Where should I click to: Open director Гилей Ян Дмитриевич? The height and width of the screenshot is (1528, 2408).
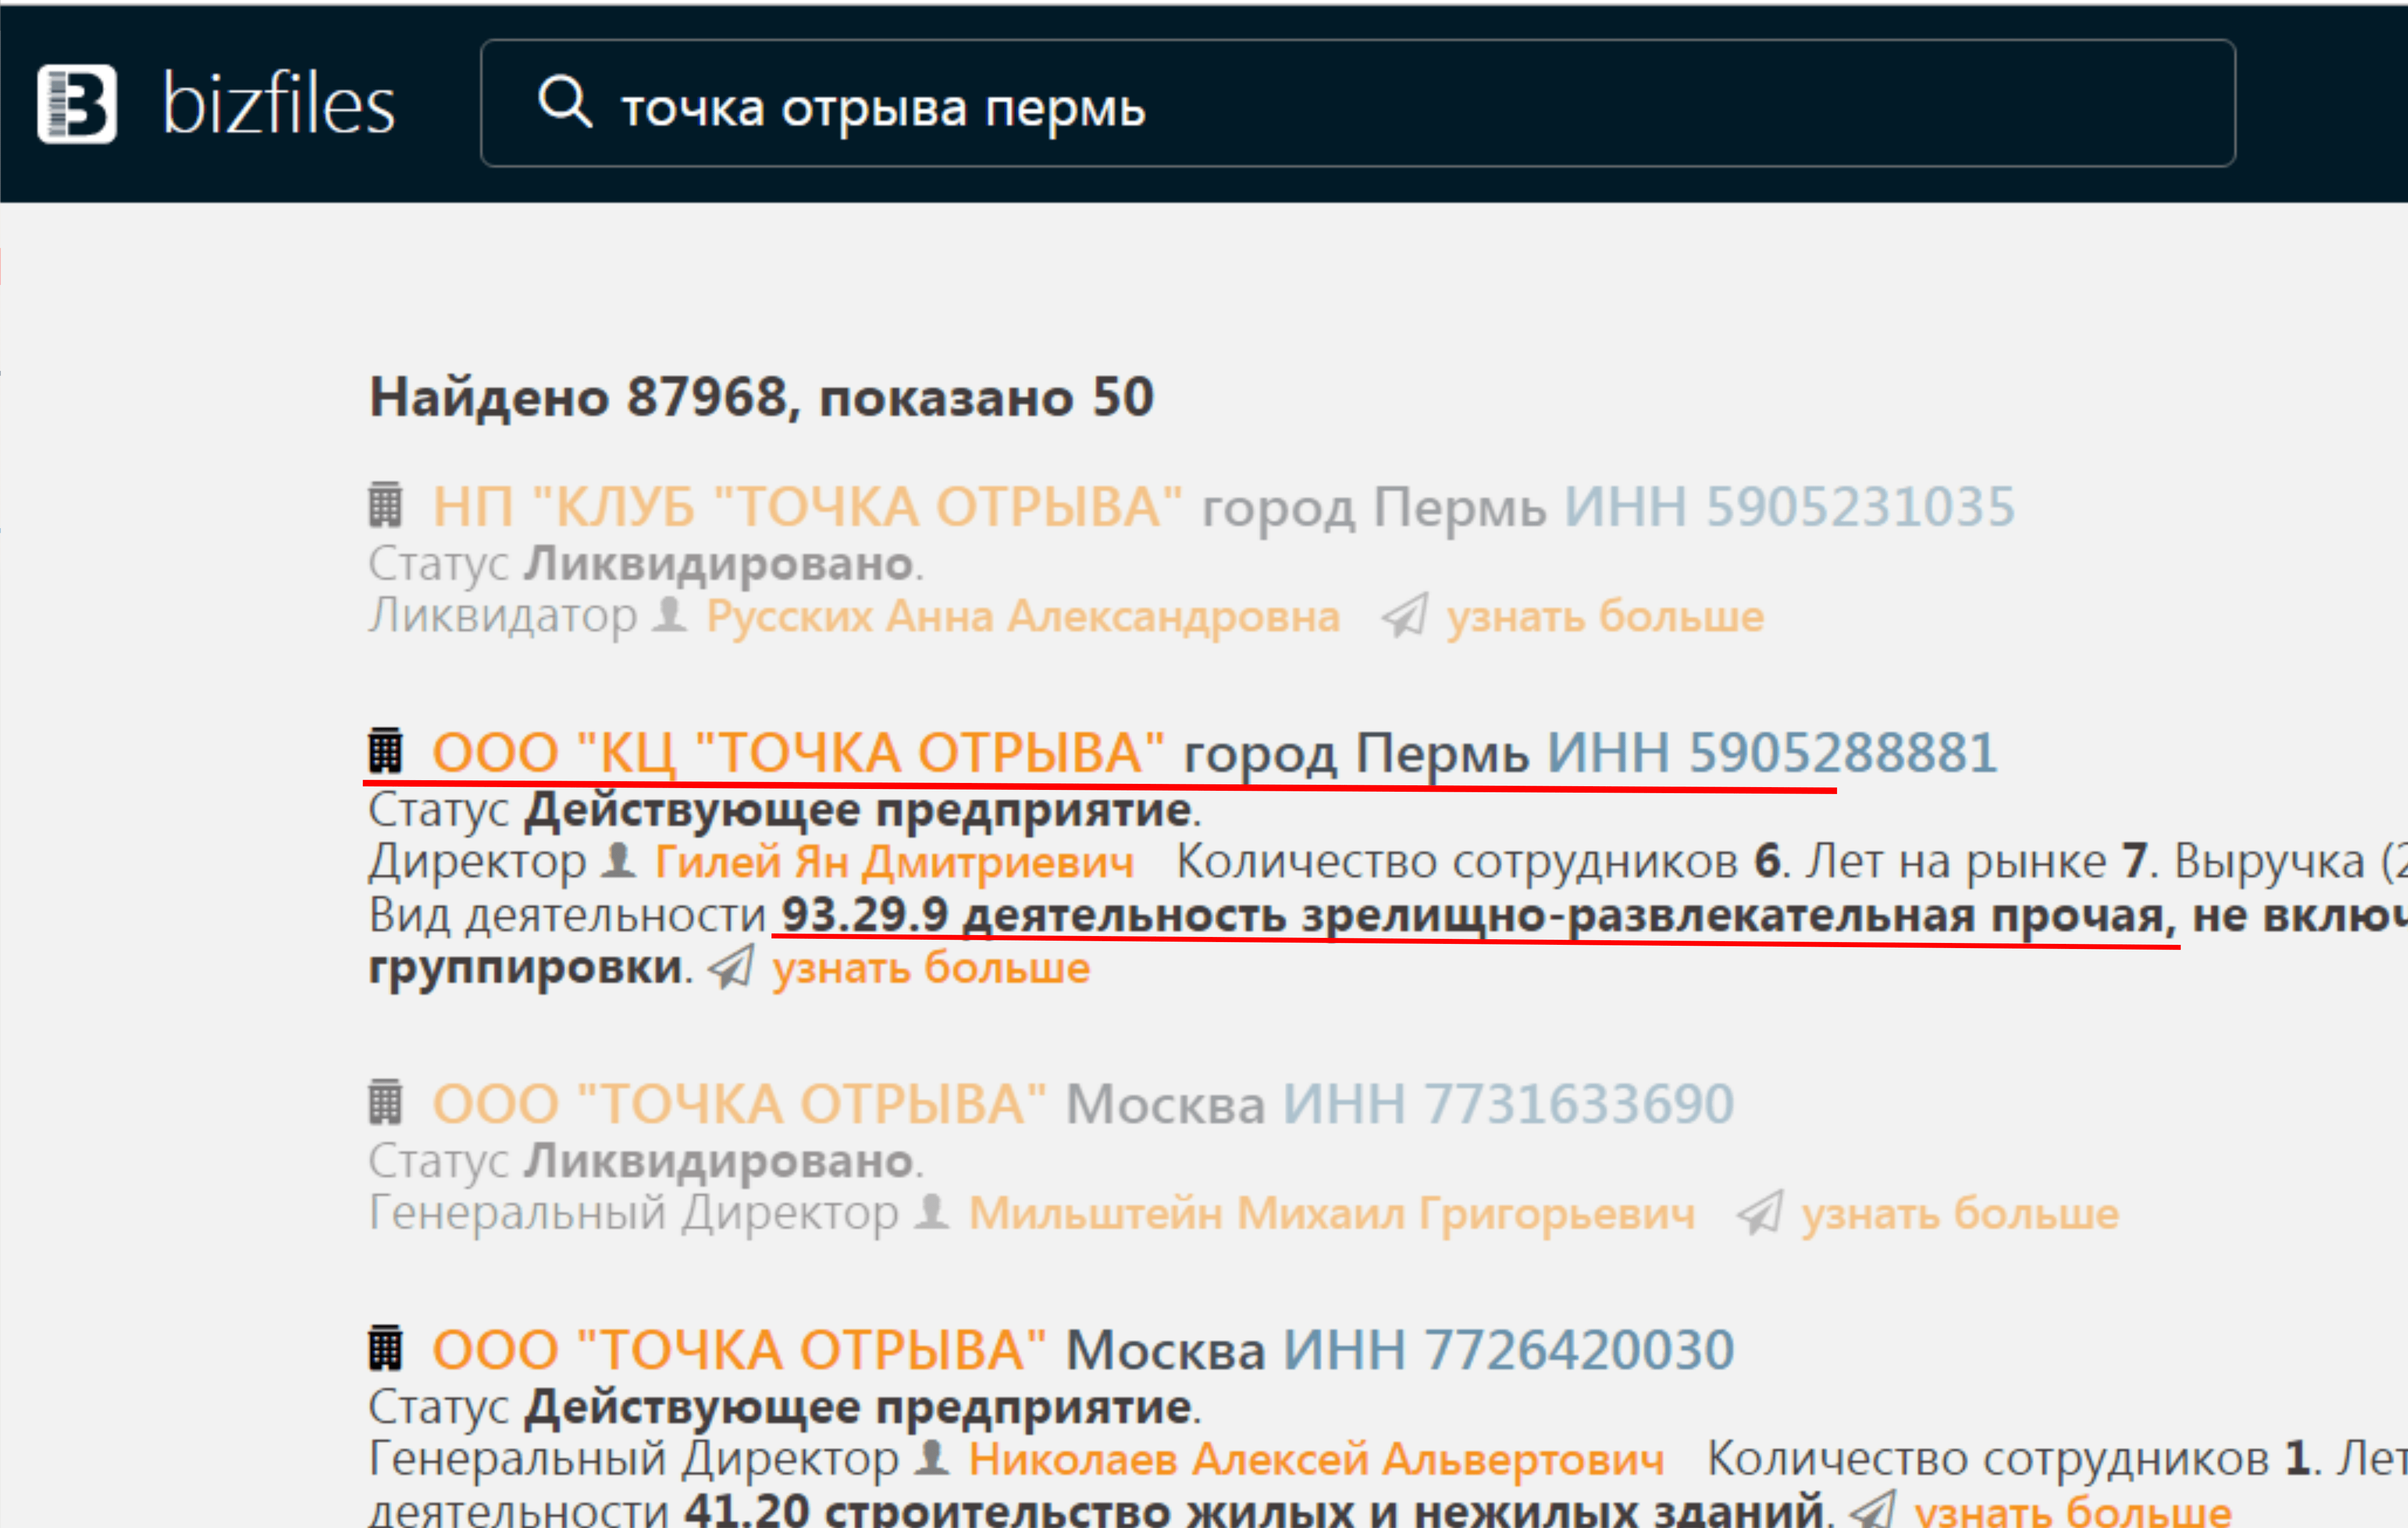894,862
